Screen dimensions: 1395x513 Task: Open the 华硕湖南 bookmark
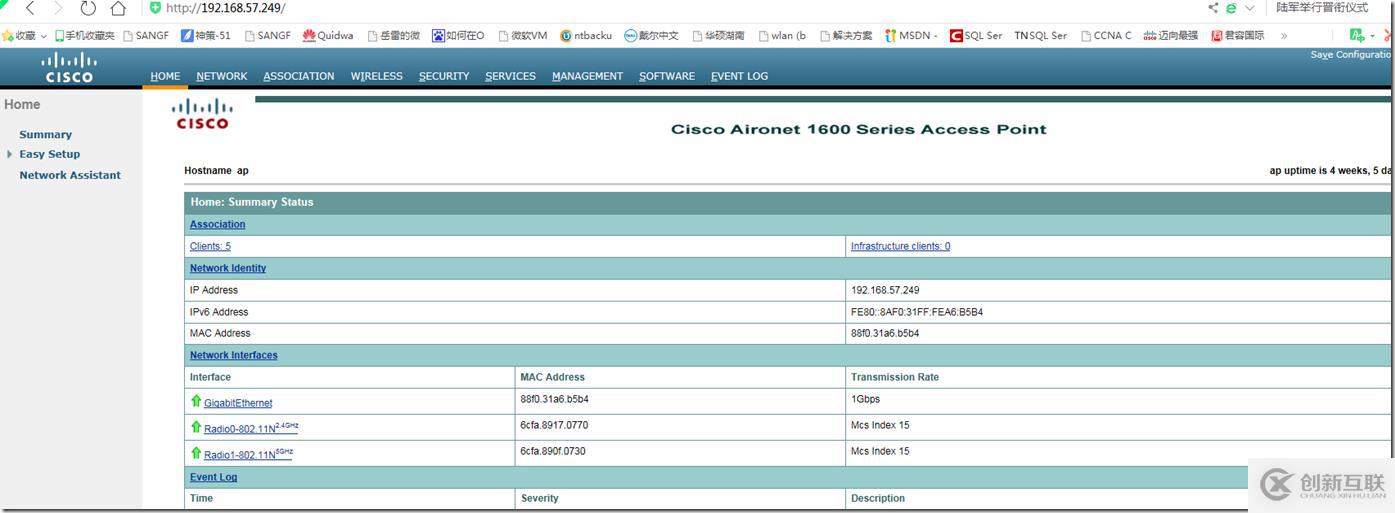[717, 35]
